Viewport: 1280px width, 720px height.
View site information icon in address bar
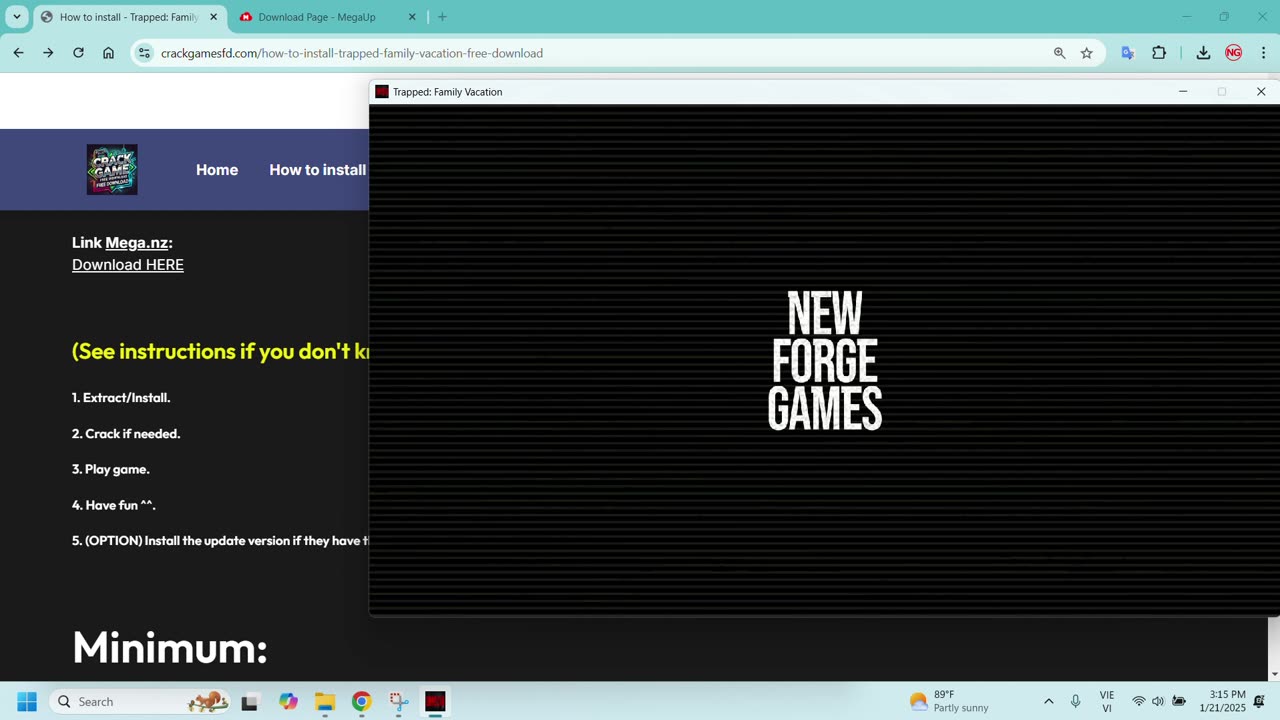point(144,53)
